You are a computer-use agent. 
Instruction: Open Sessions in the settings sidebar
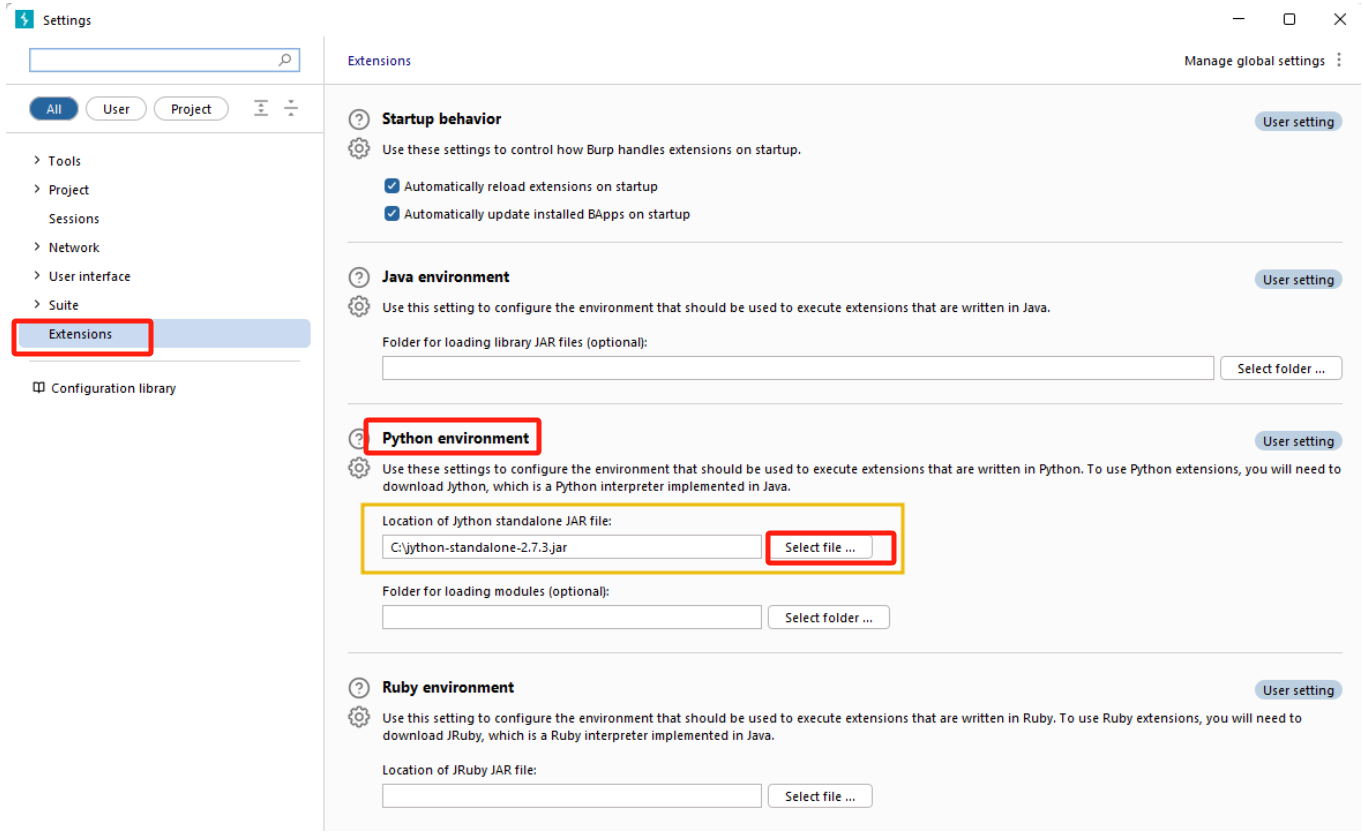(x=74, y=218)
